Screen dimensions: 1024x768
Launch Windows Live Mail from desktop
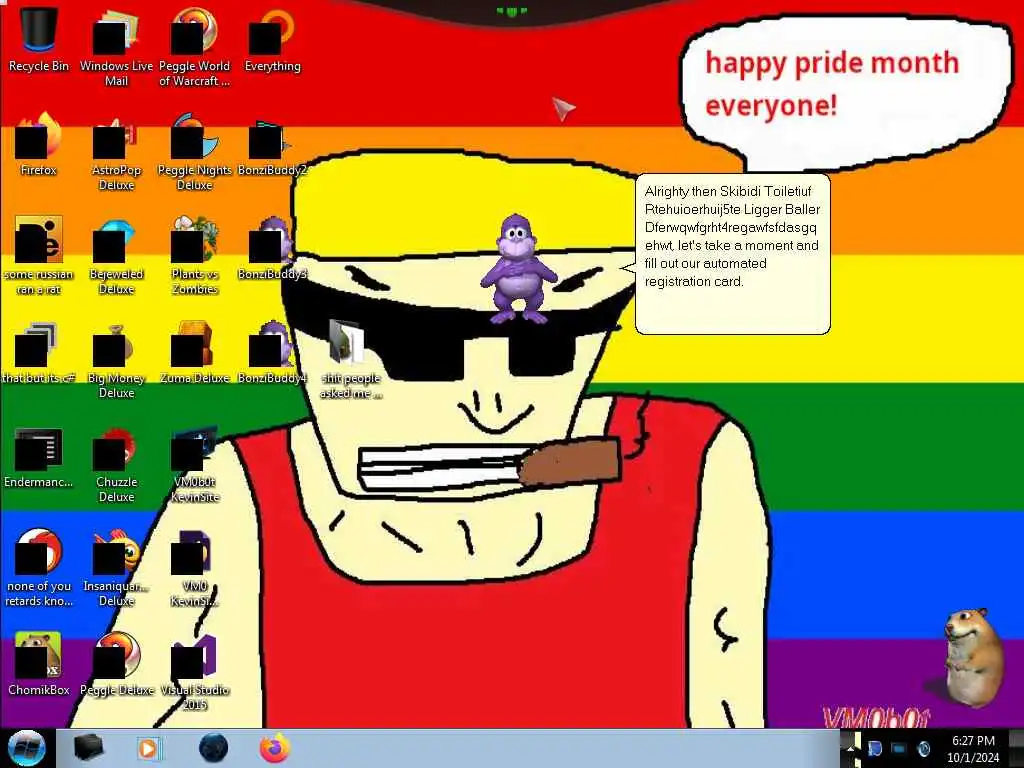coord(116,47)
